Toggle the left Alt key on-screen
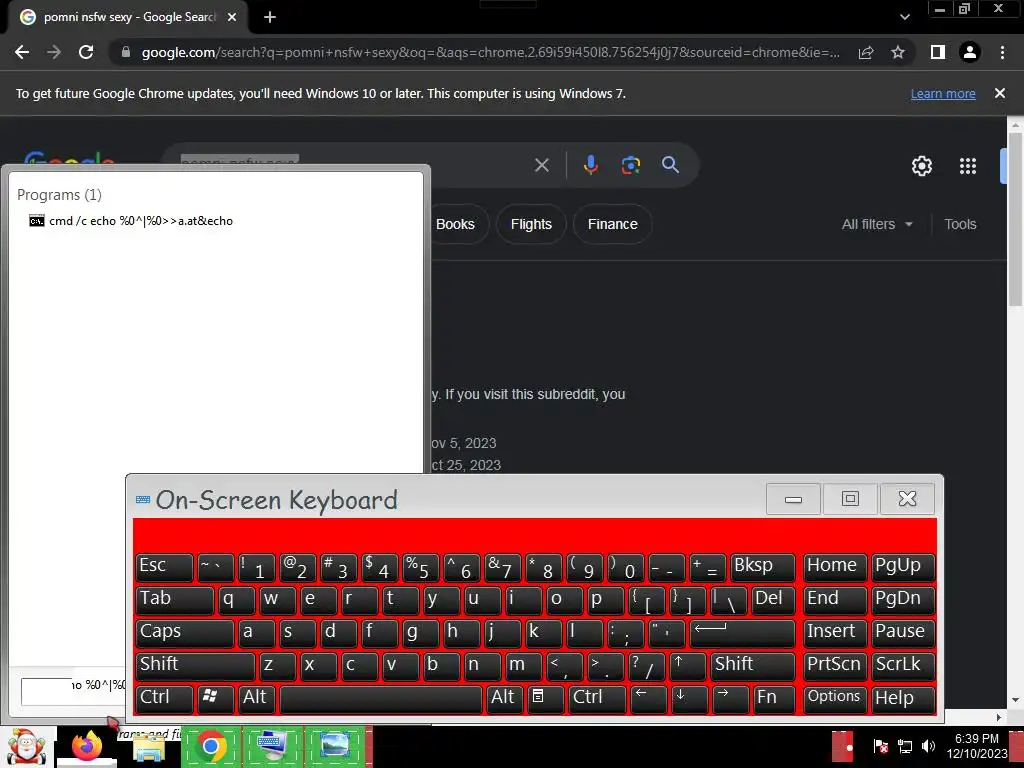The image size is (1024, 768). (x=256, y=698)
